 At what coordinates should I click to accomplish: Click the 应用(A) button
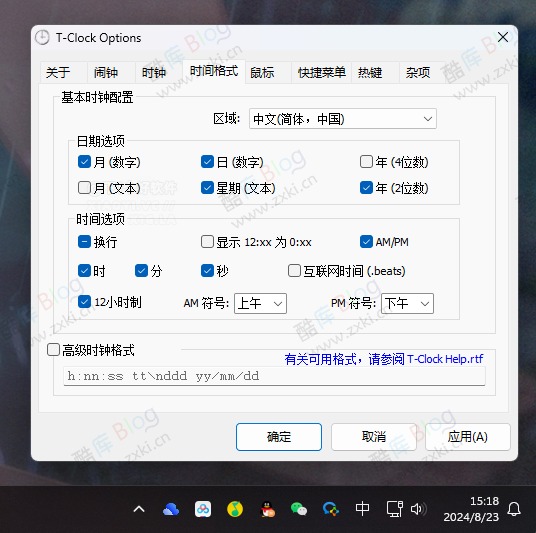468,437
